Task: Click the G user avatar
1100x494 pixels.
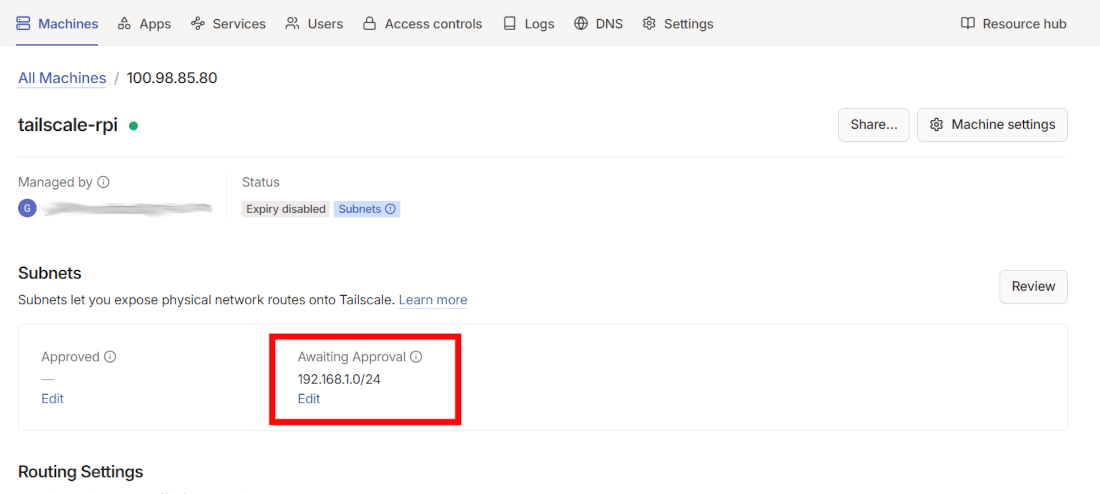Action: 27,208
